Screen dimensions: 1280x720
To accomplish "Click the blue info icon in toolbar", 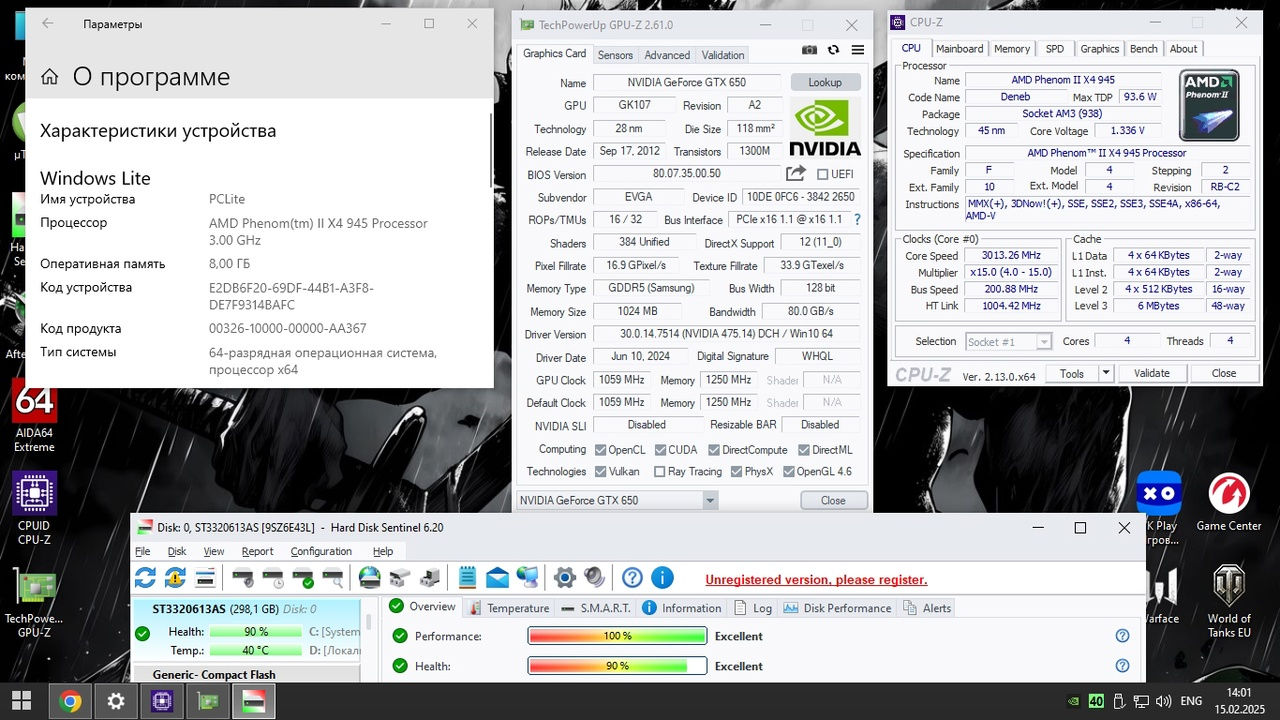I will (662, 577).
